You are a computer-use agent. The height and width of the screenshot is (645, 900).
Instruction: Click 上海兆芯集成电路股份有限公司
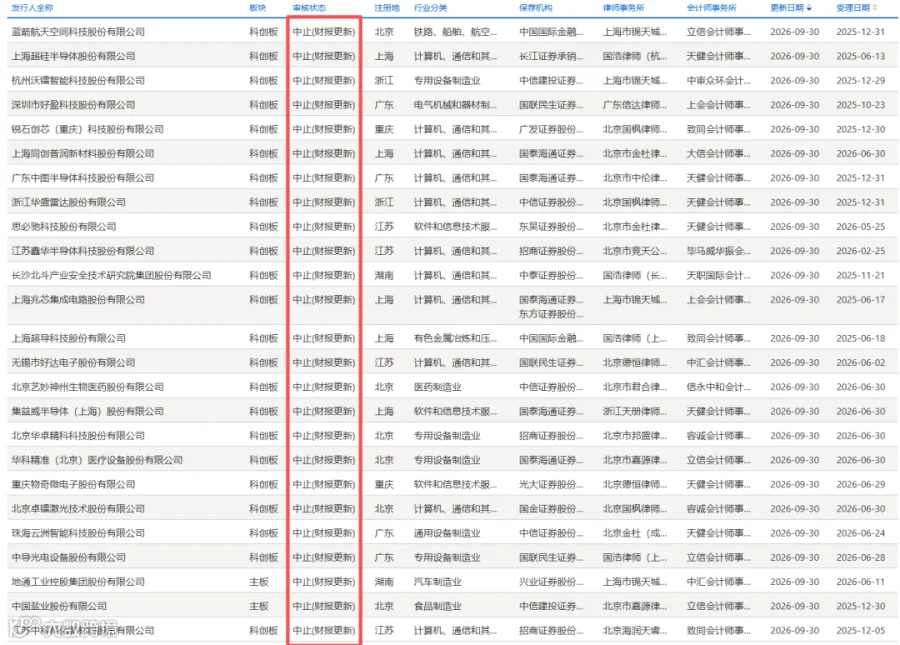[78, 300]
